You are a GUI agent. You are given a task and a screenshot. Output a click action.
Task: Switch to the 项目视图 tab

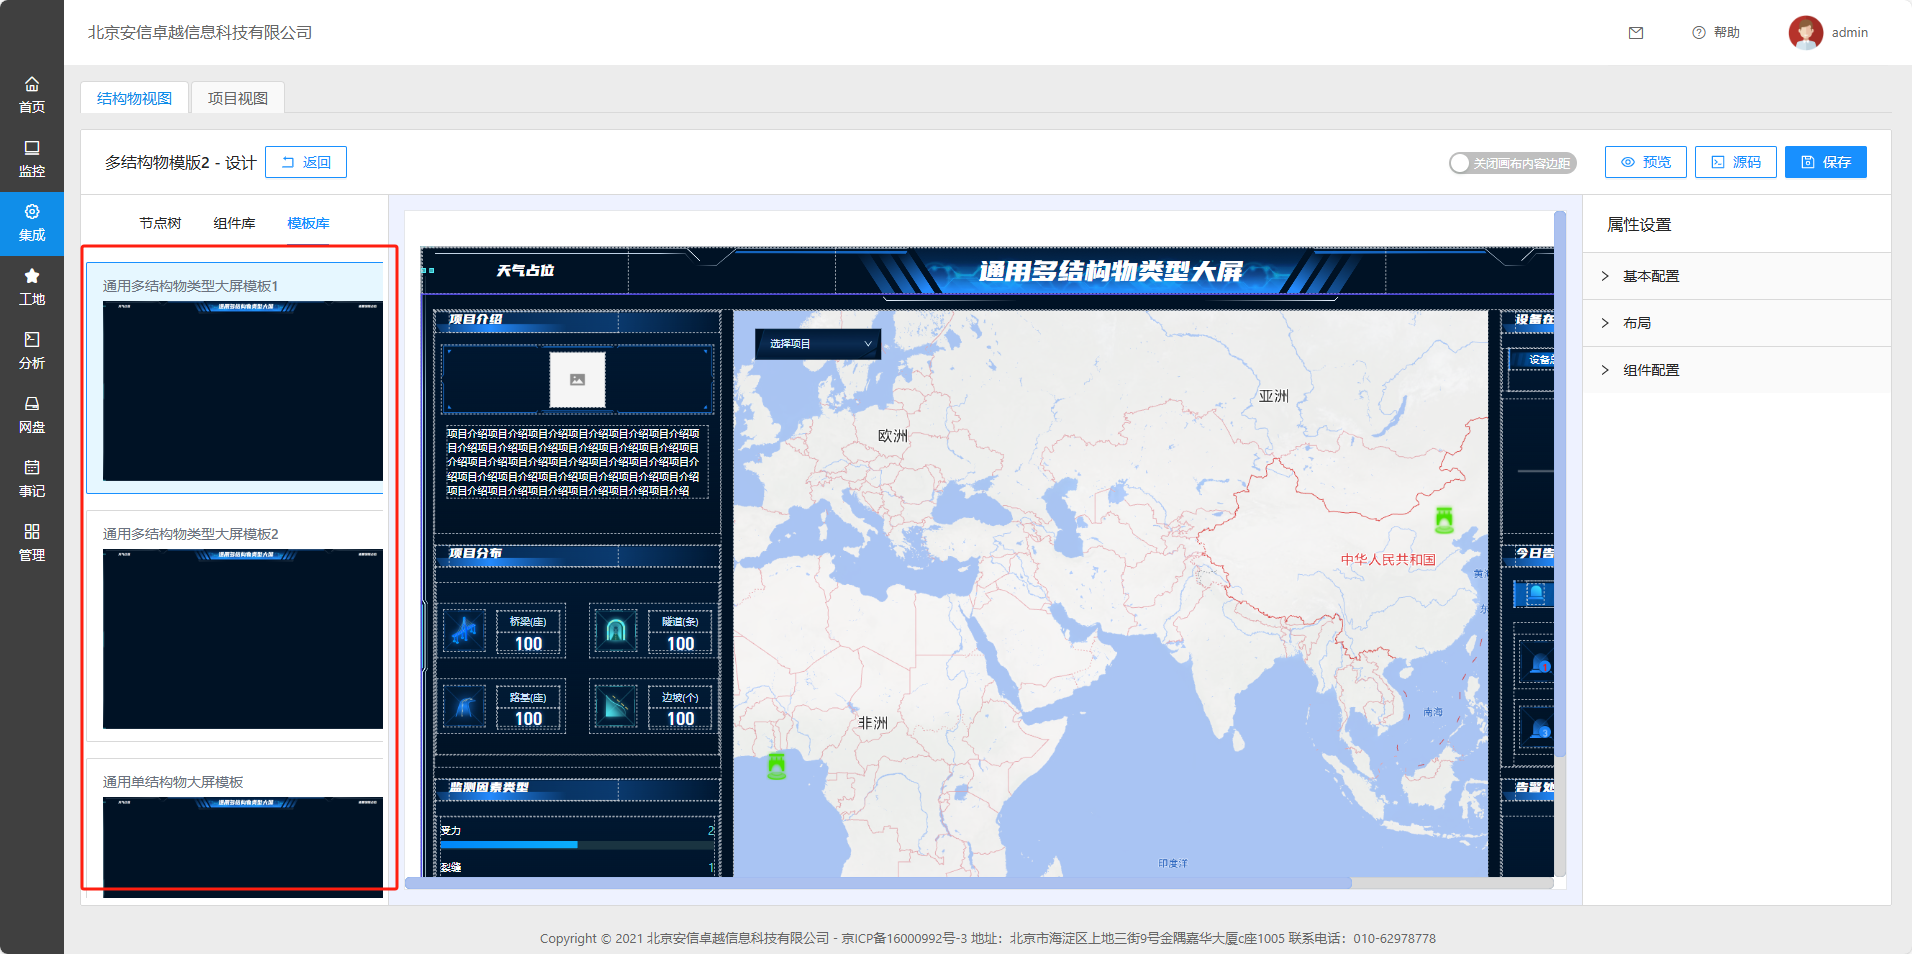click(237, 98)
